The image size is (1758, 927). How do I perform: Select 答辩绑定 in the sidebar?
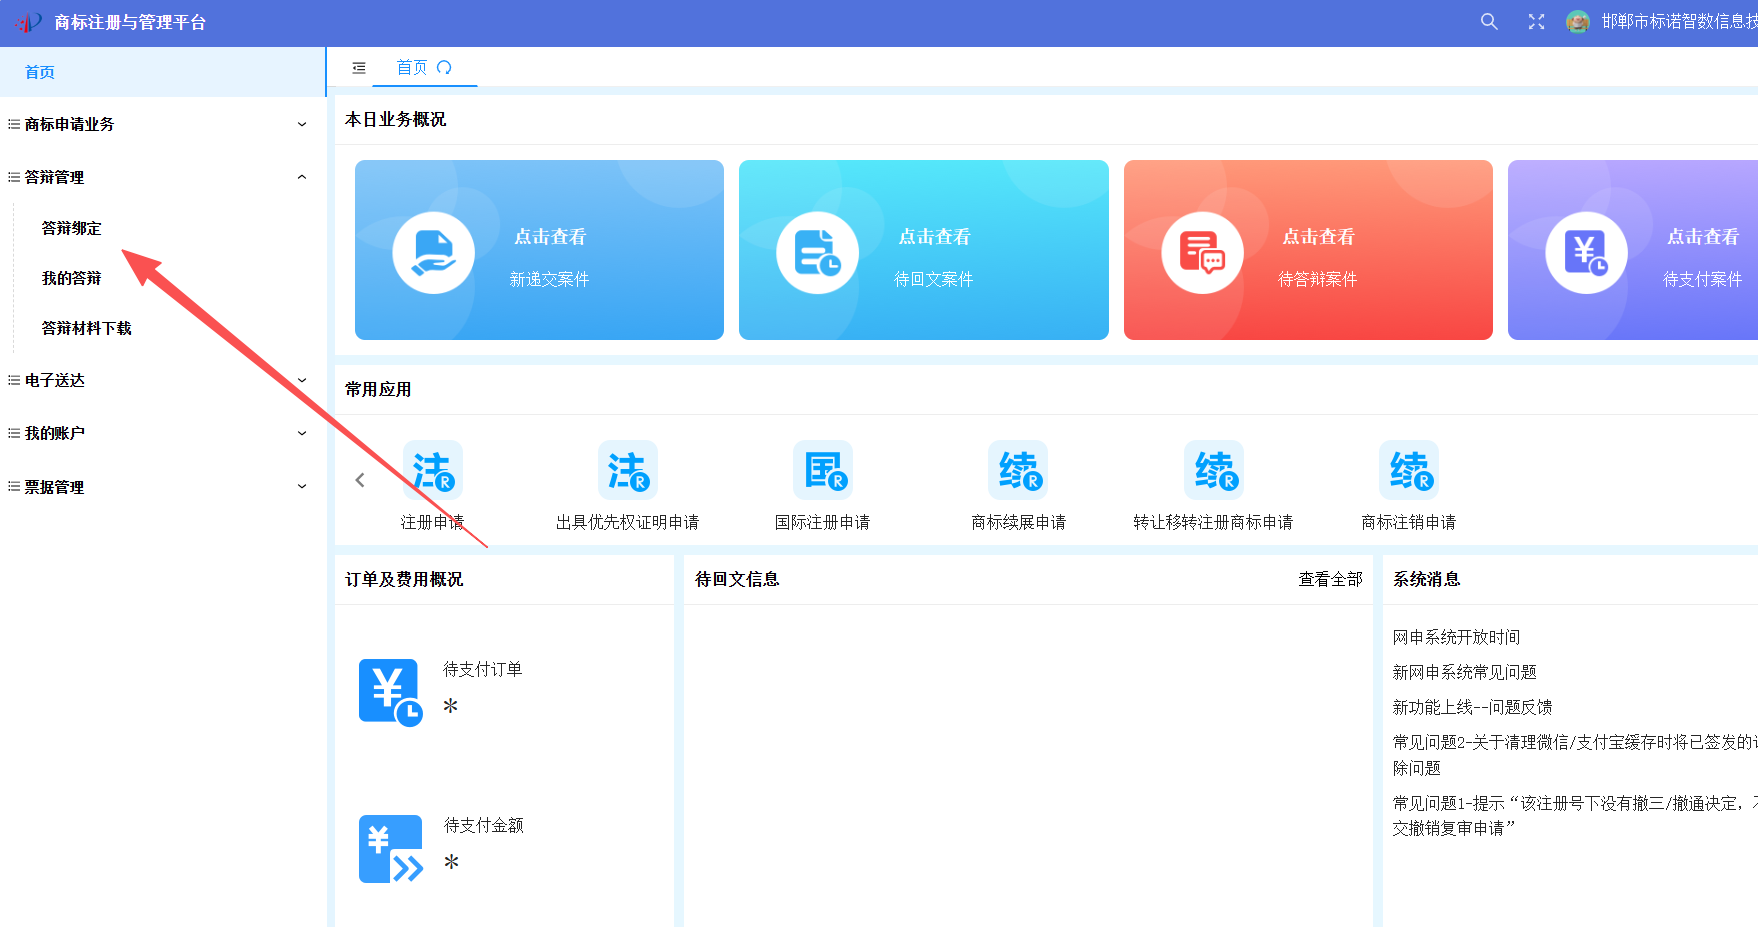[x=72, y=228]
